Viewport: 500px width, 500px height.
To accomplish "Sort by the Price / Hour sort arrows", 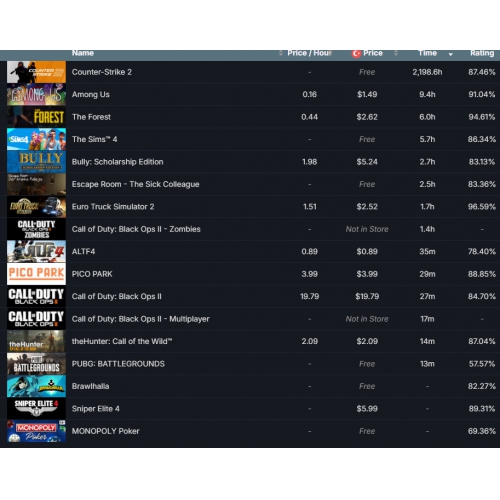I will [281, 53].
